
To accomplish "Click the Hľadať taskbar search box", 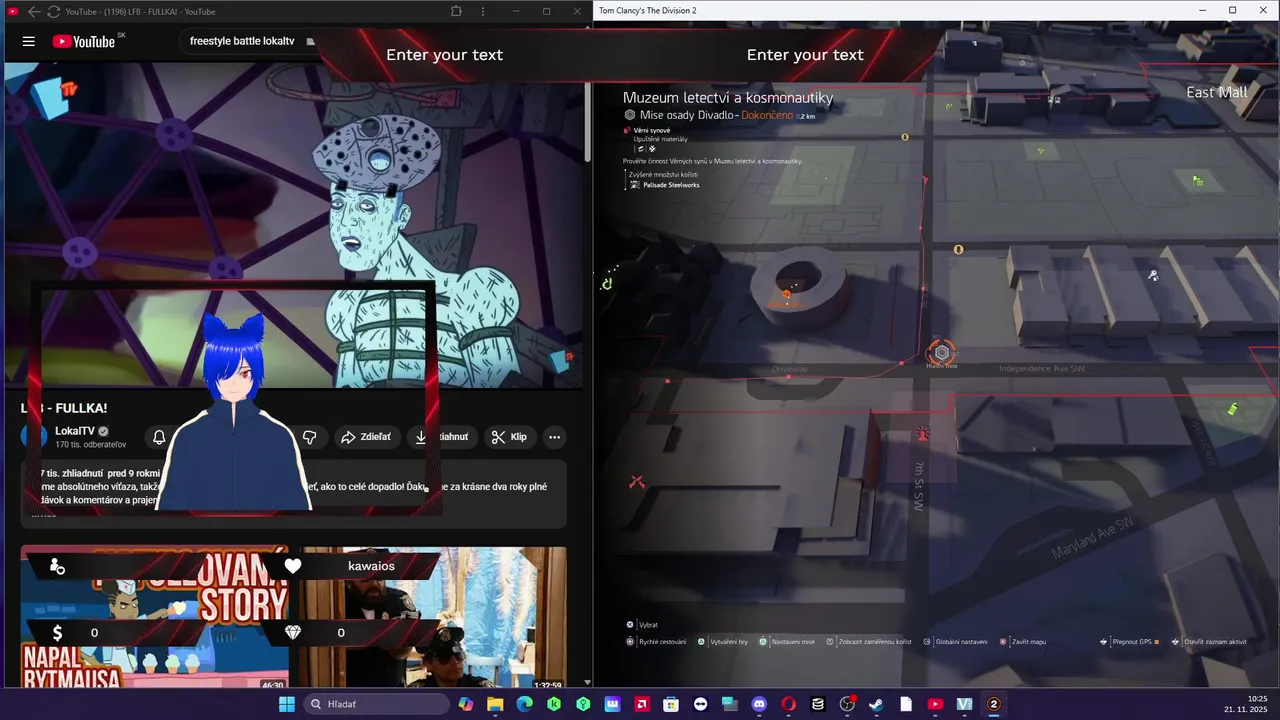I will [x=376, y=704].
